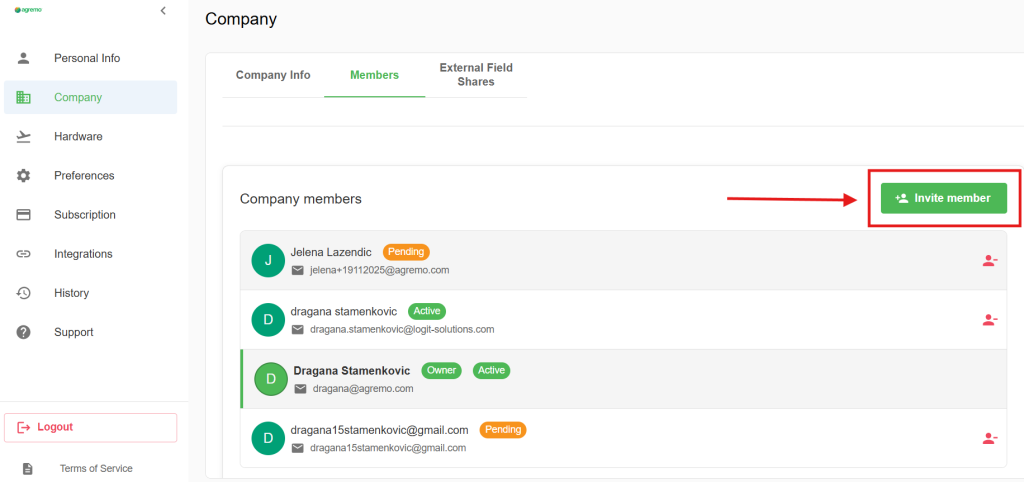1024x482 pixels.
Task: Click Dragana Stamenkovic owner avatar
Action: click(x=270, y=379)
